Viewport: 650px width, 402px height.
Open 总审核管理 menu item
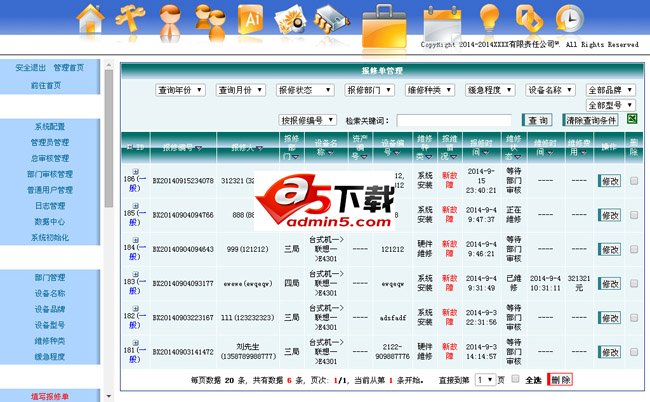coord(50,158)
